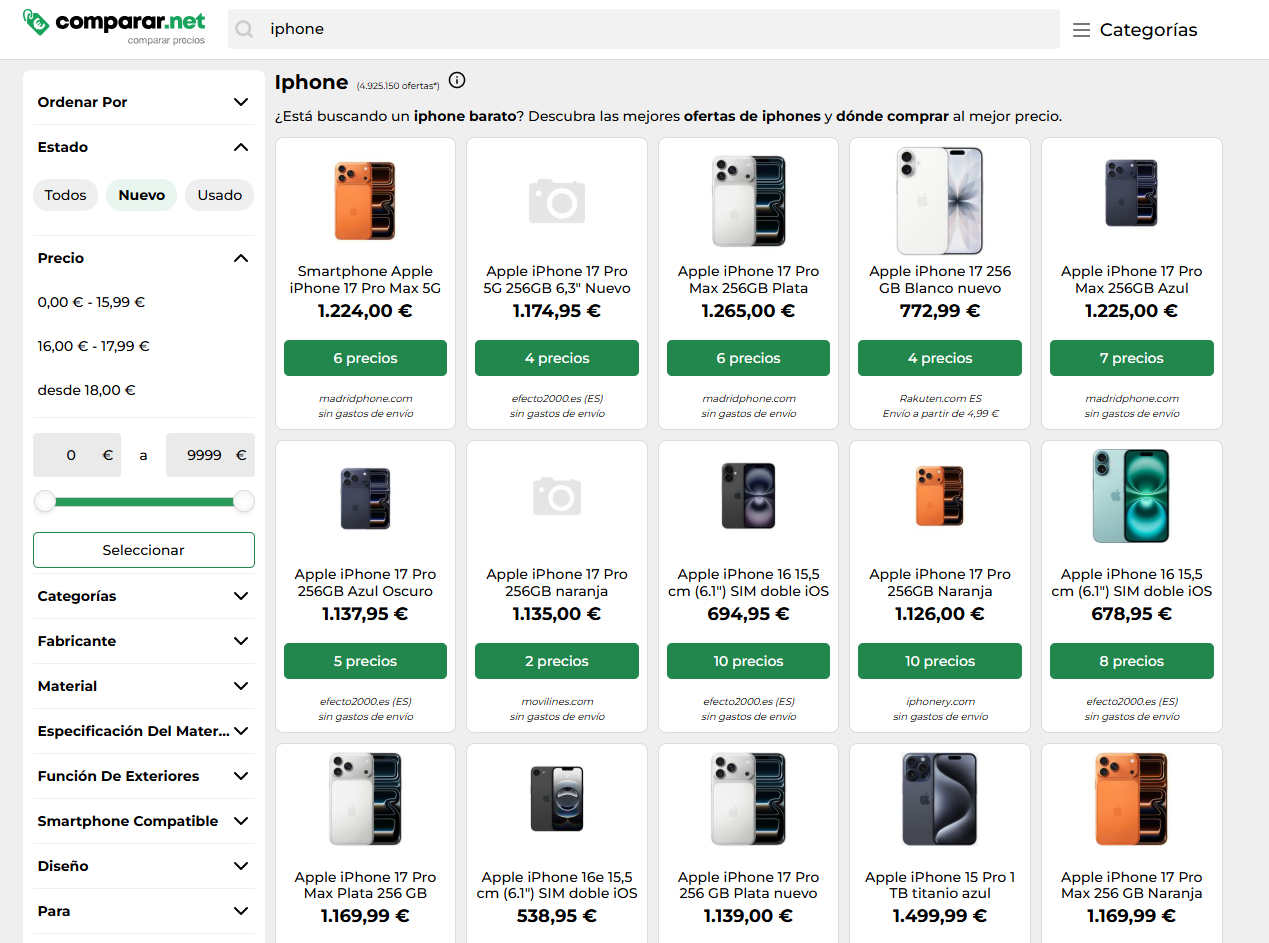Click the maximum price slider handle
1269x943 pixels.
tap(244, 501)
